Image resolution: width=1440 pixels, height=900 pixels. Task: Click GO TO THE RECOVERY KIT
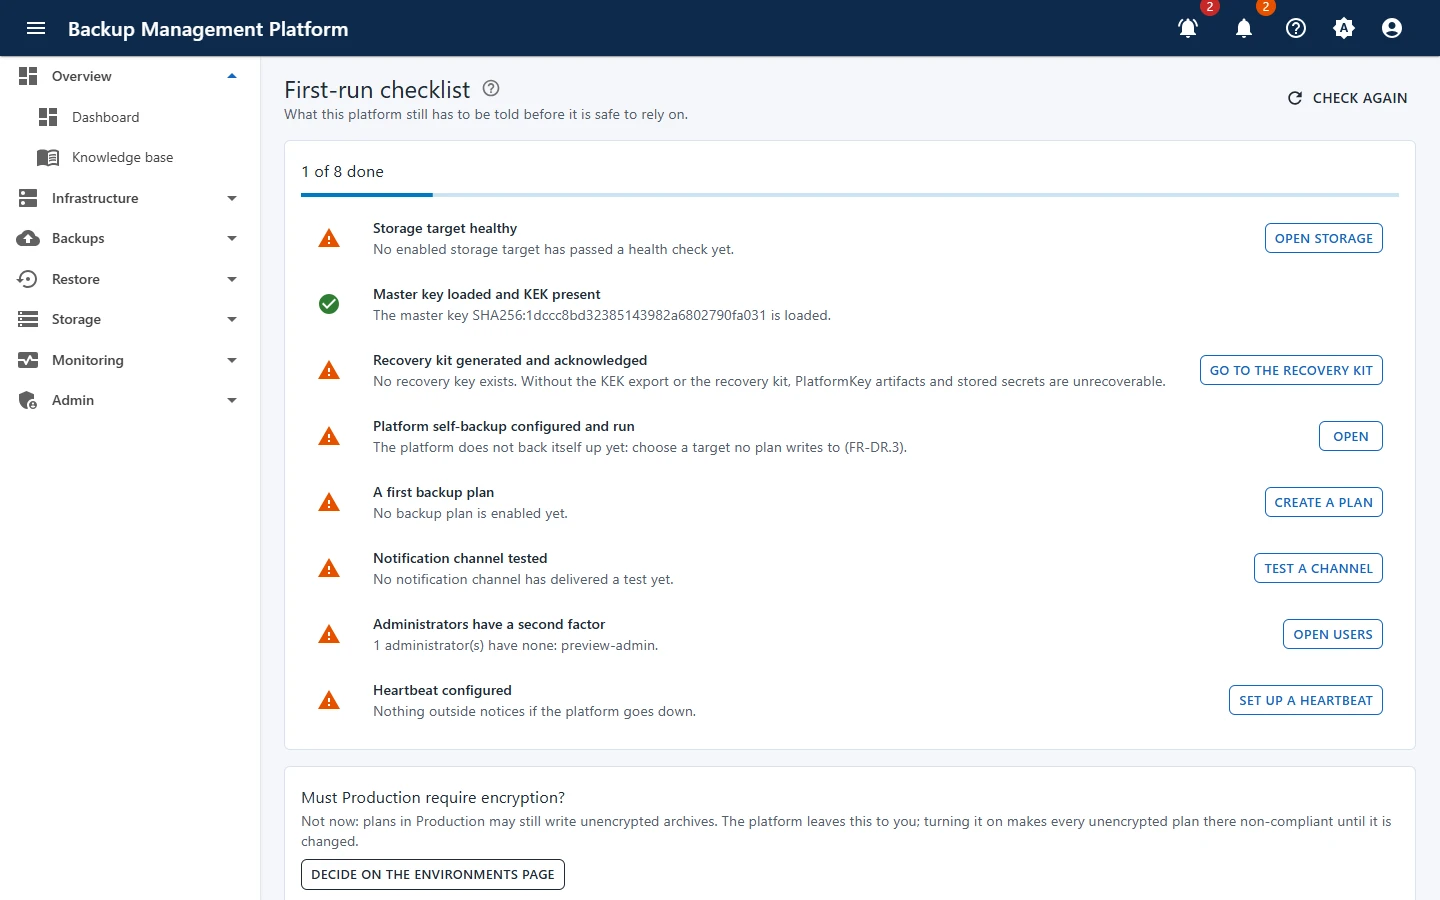click(x=1291, y=370)
